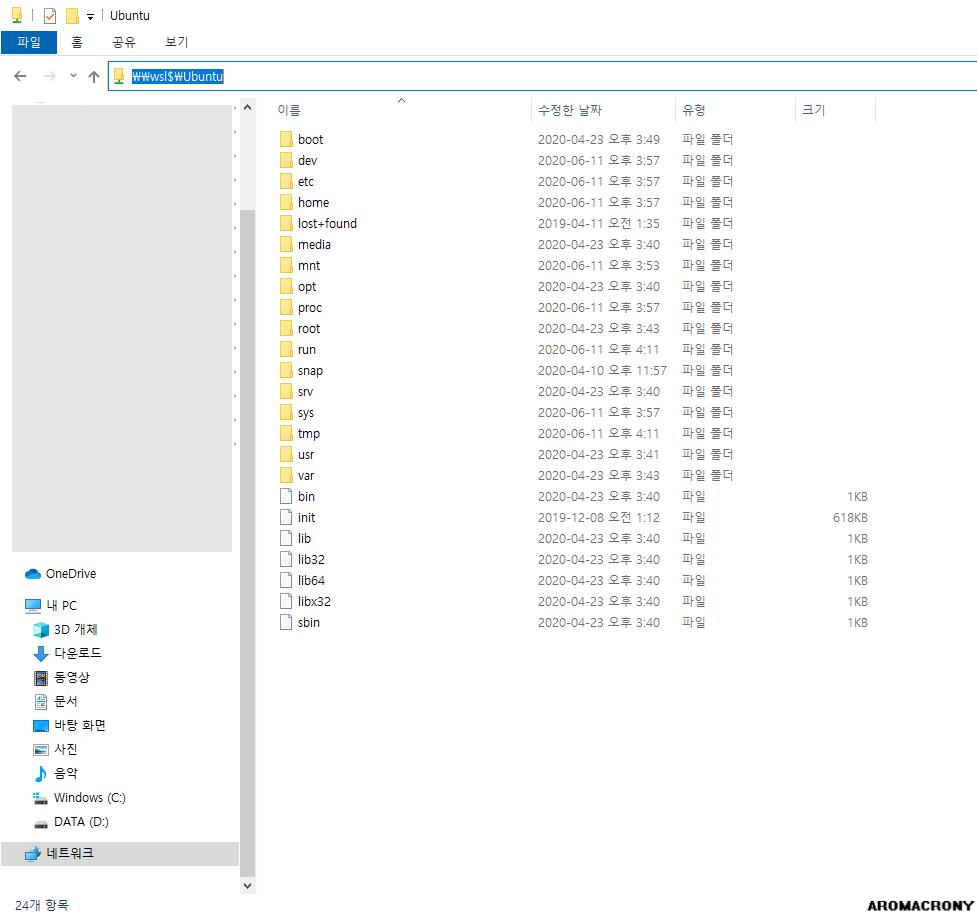Click the navigation pane scroll up arrow
This screenshot has width=977, height=918.
(x=247, y=107)
